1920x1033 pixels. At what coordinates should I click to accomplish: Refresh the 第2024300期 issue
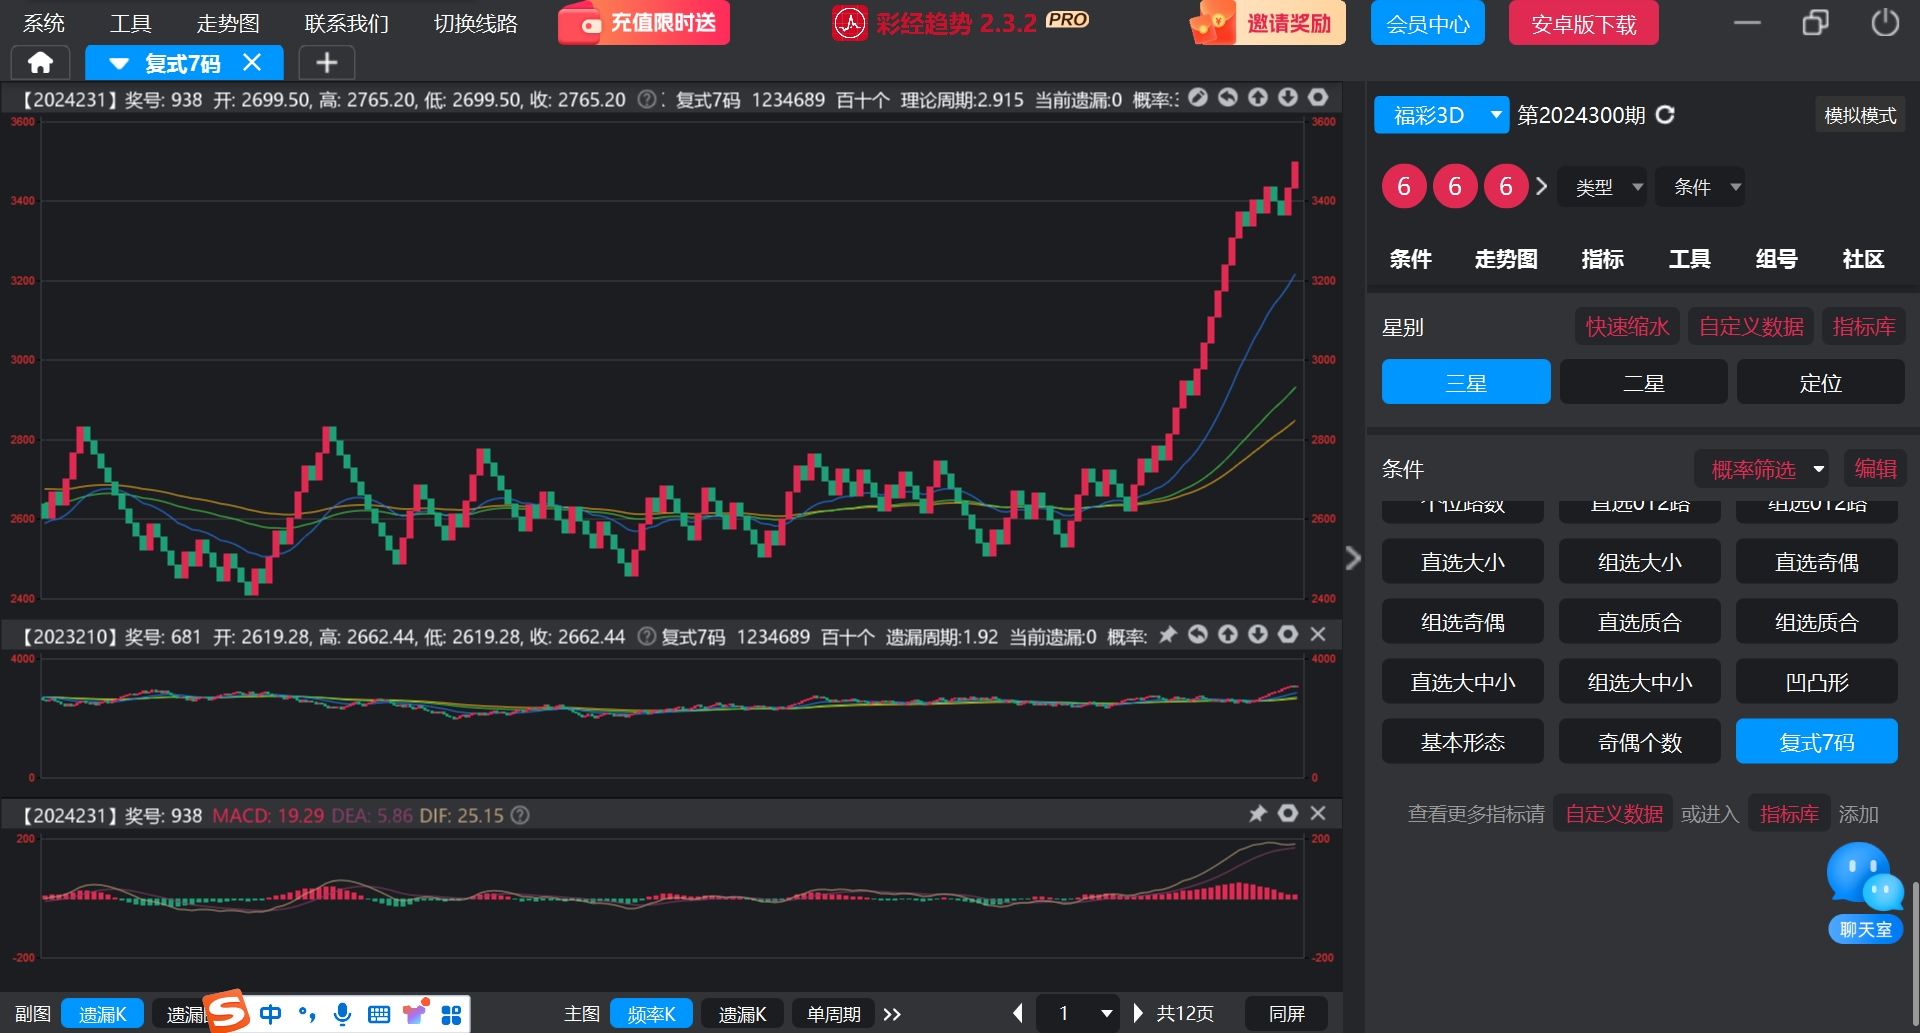pos(1665,115)
